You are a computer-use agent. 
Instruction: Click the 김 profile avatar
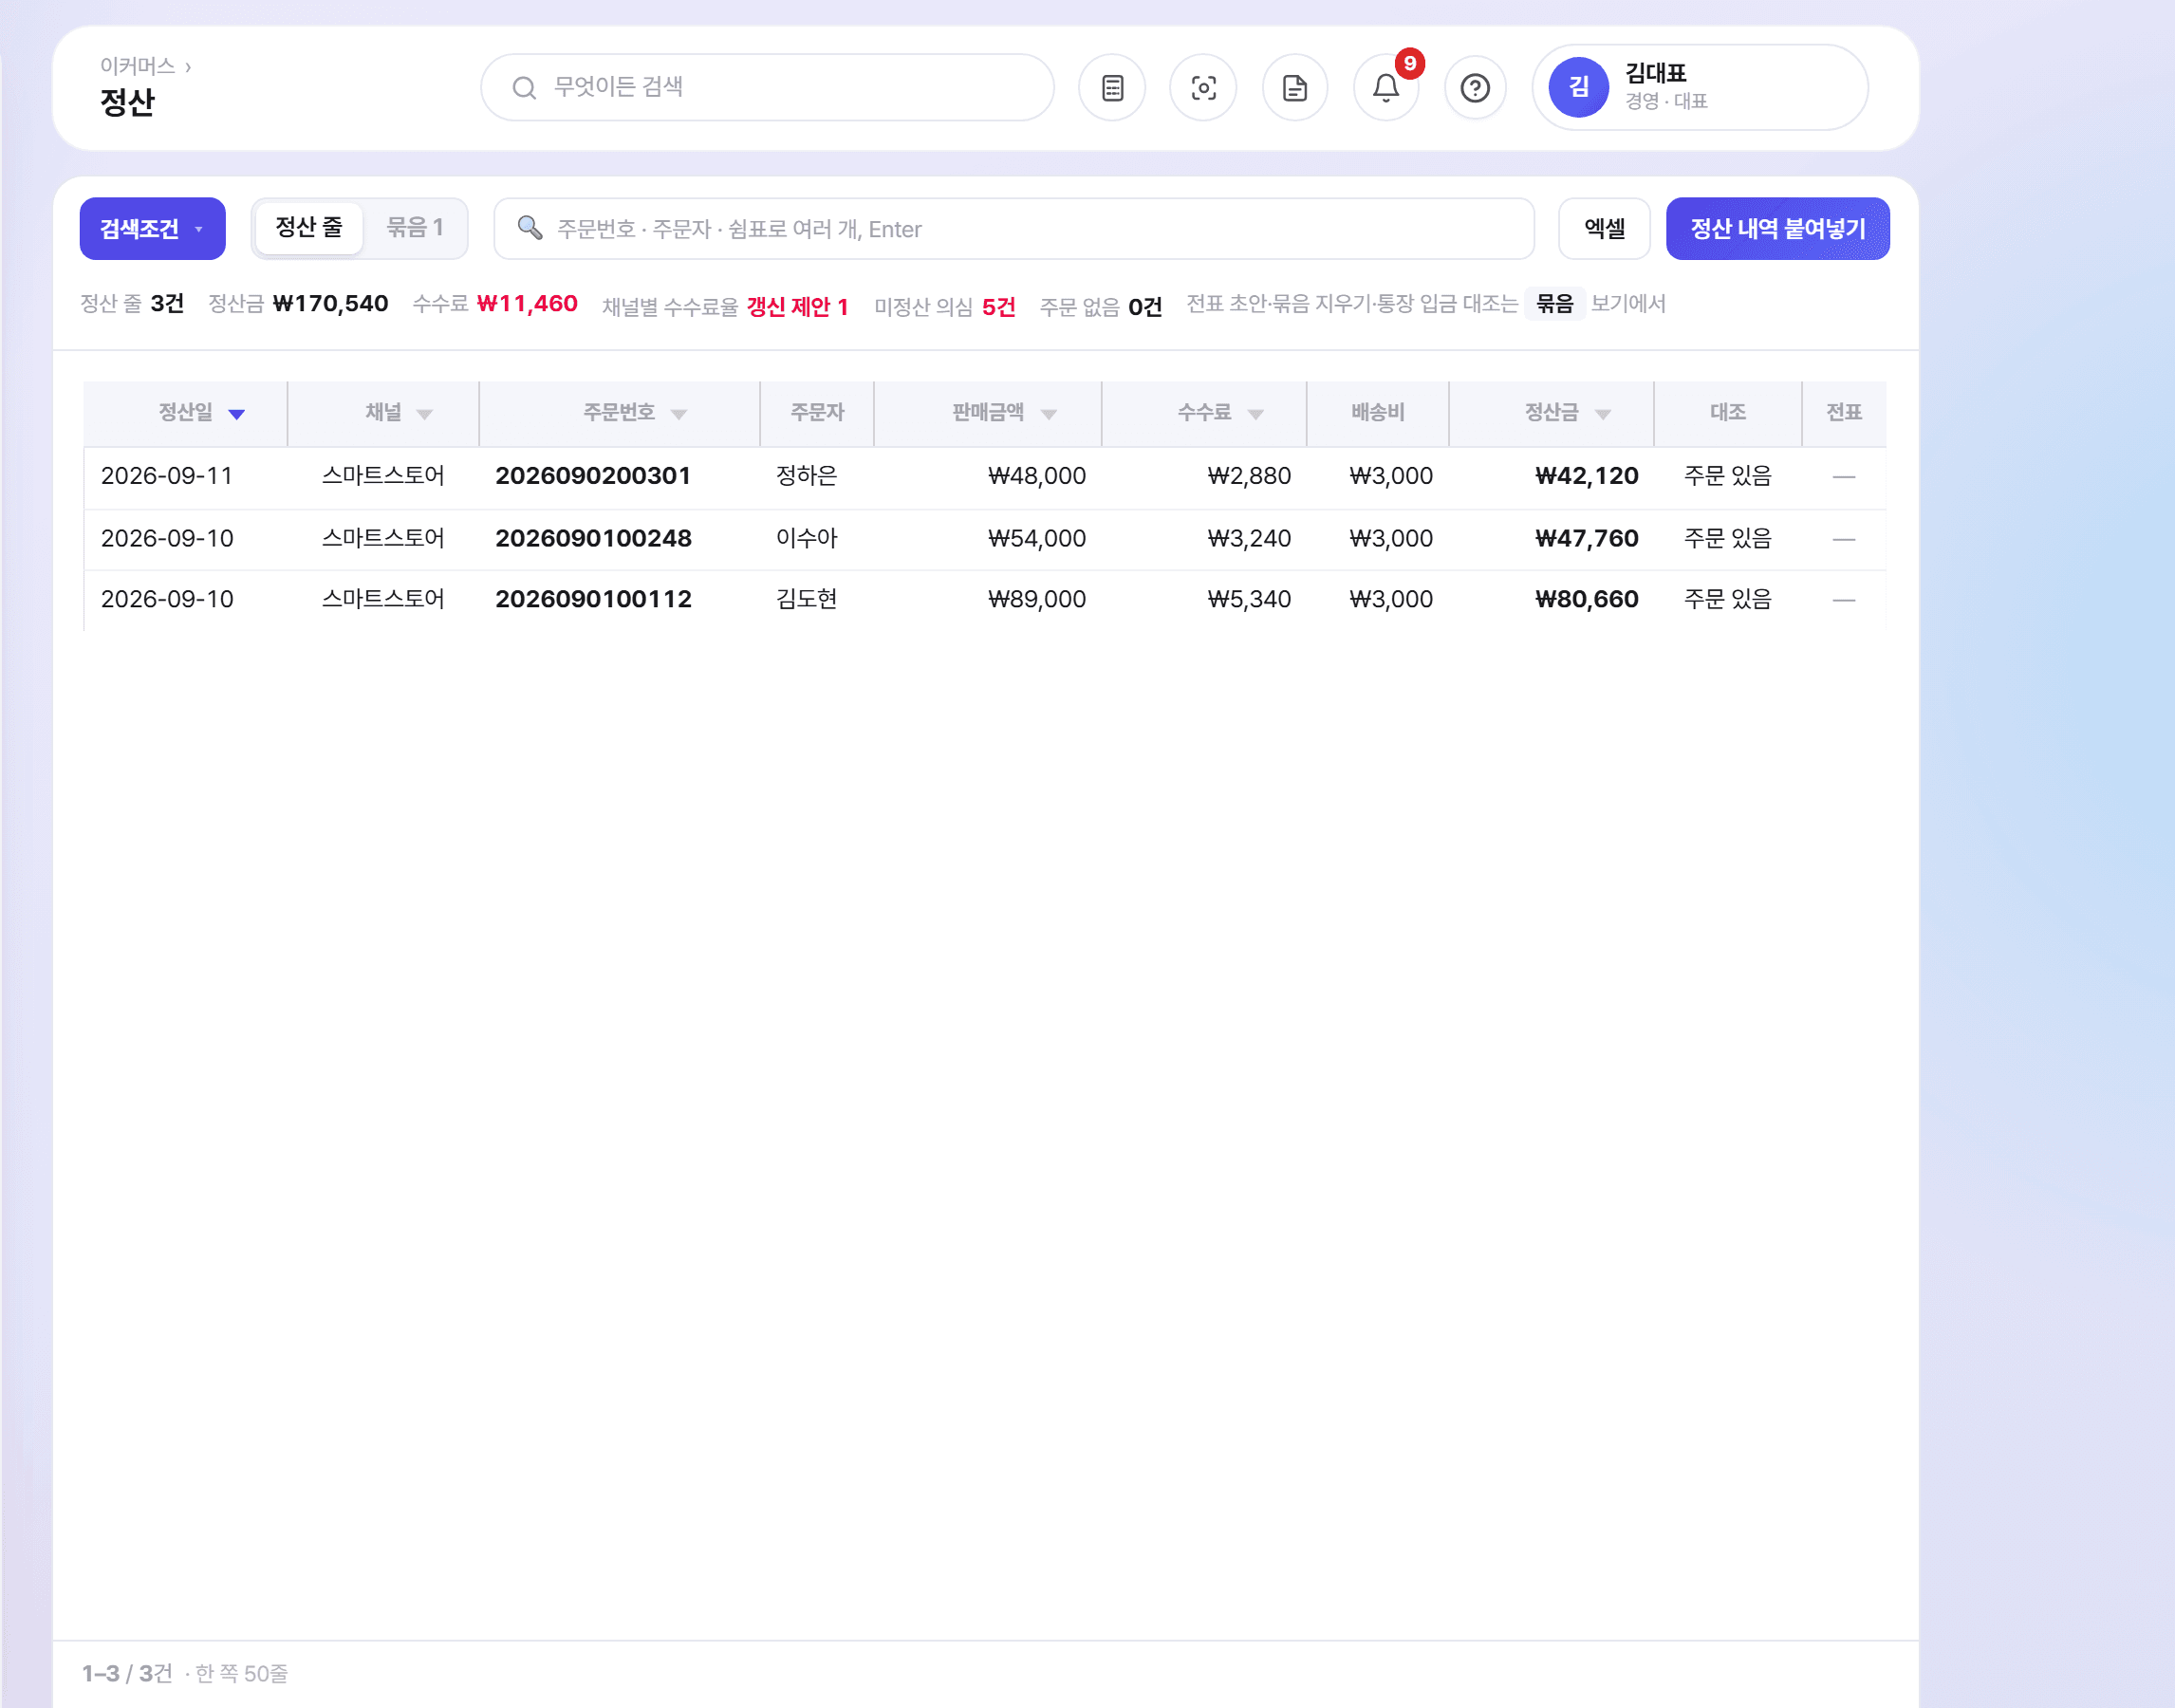point(1578,87)
